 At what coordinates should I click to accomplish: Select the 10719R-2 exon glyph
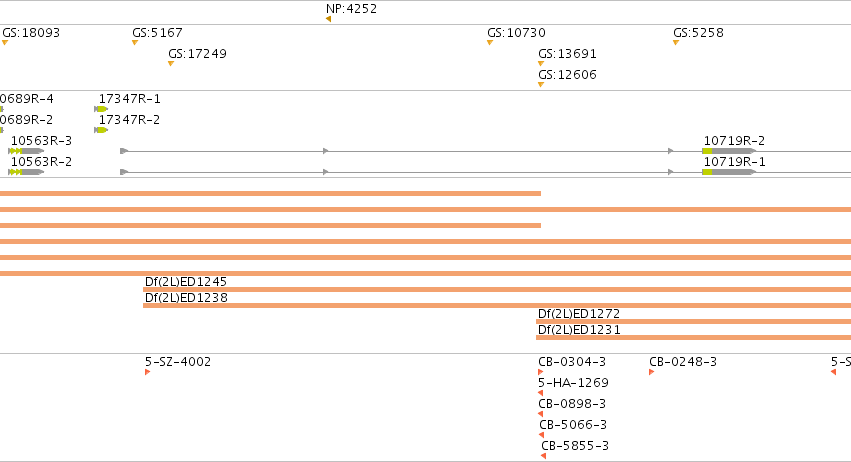(x=729, y=151)
